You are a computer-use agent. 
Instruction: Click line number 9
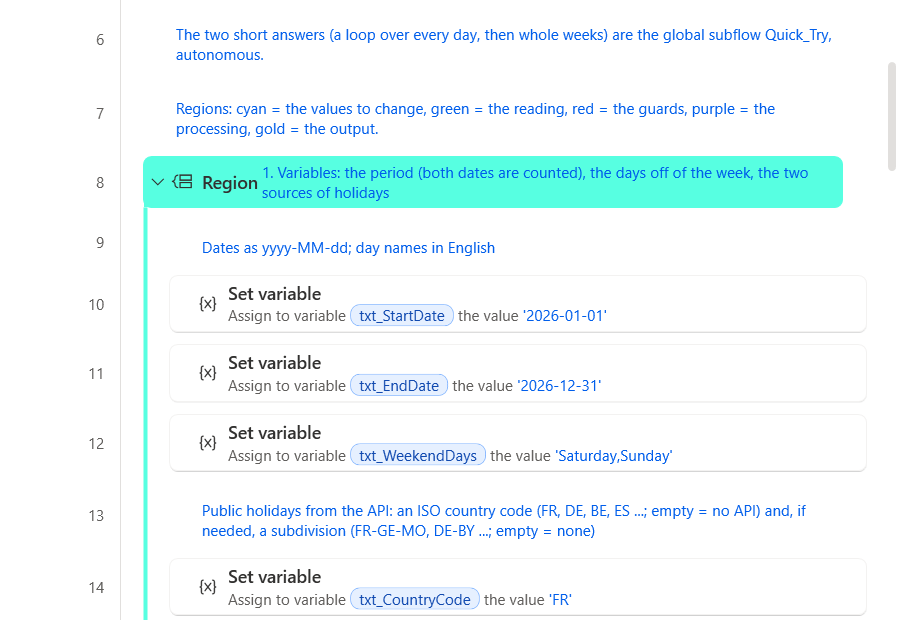[100, 243]
